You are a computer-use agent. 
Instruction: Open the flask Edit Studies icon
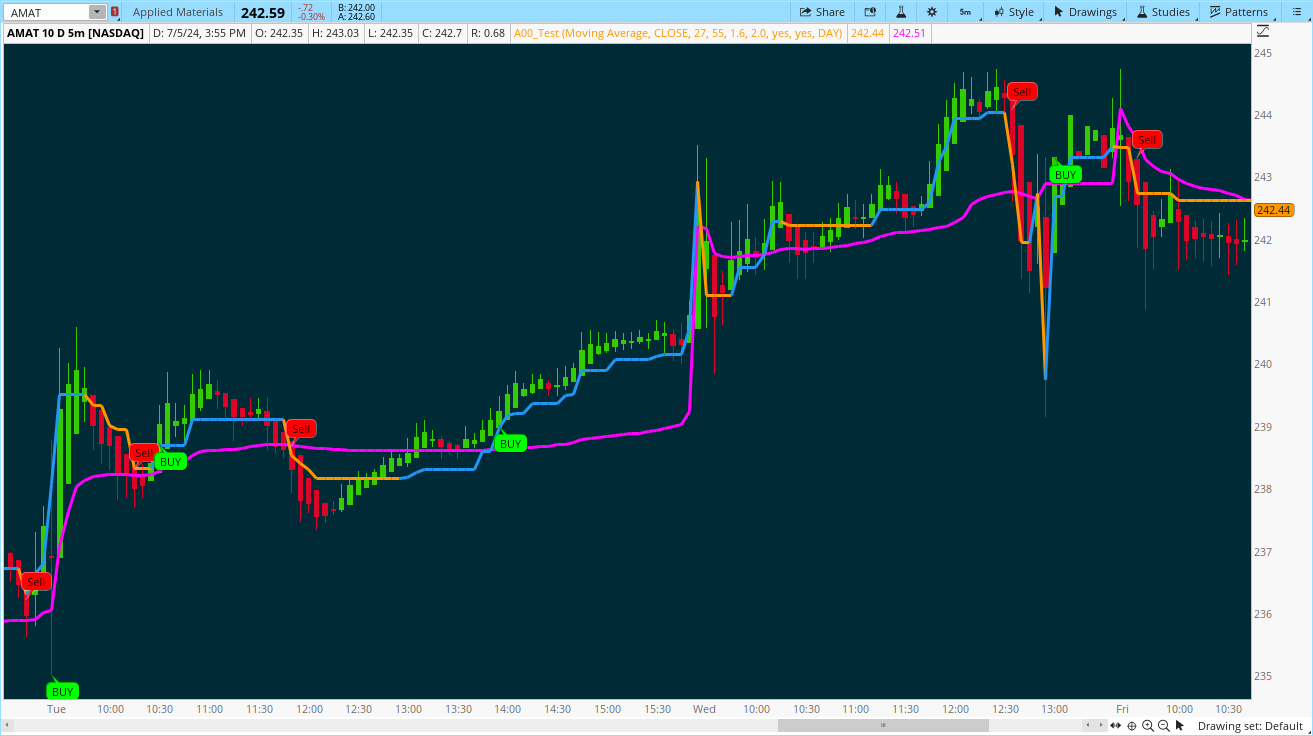[x=901, y=12]
